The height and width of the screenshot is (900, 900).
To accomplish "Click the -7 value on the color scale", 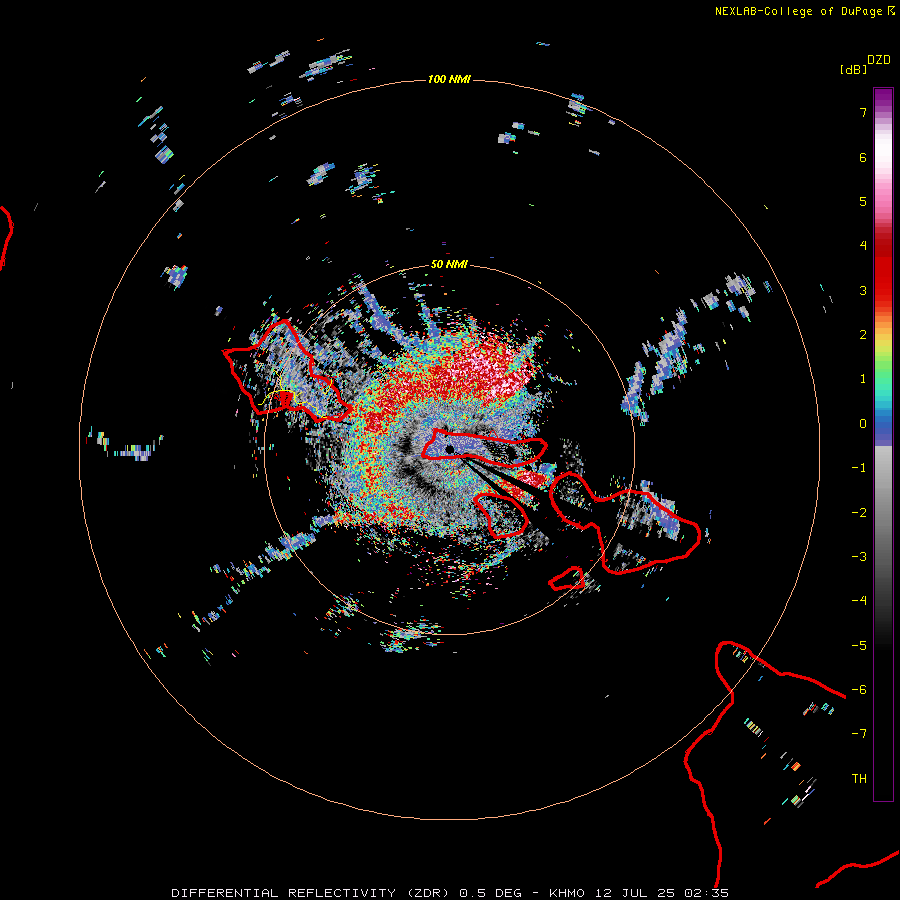I will tap(859, 734).
